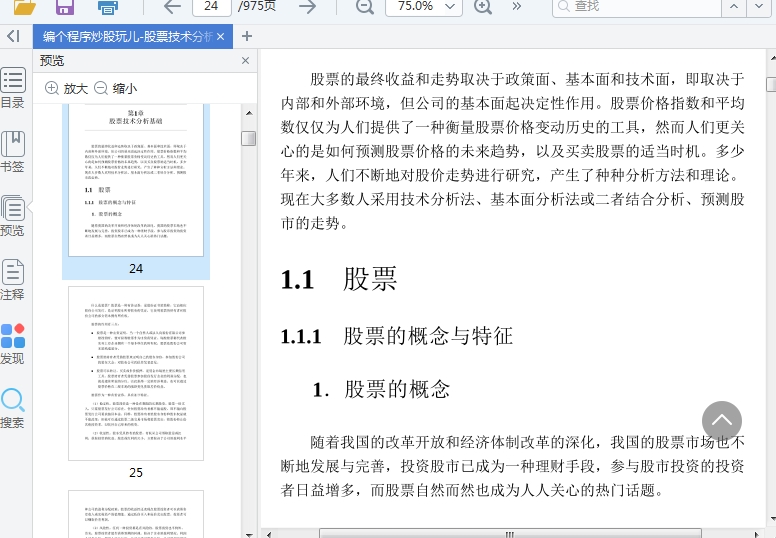Click the heading 1.1 股票
The width and height of the screenshot is (776, 538).
339,279
